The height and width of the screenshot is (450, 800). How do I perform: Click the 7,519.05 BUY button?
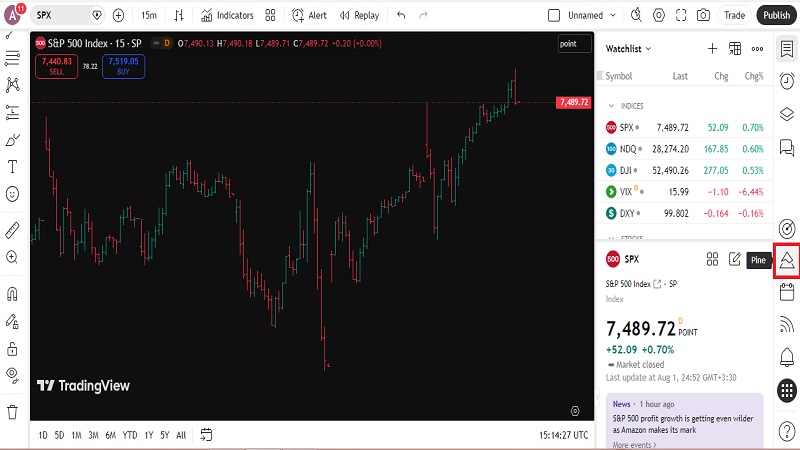[123, 66]
